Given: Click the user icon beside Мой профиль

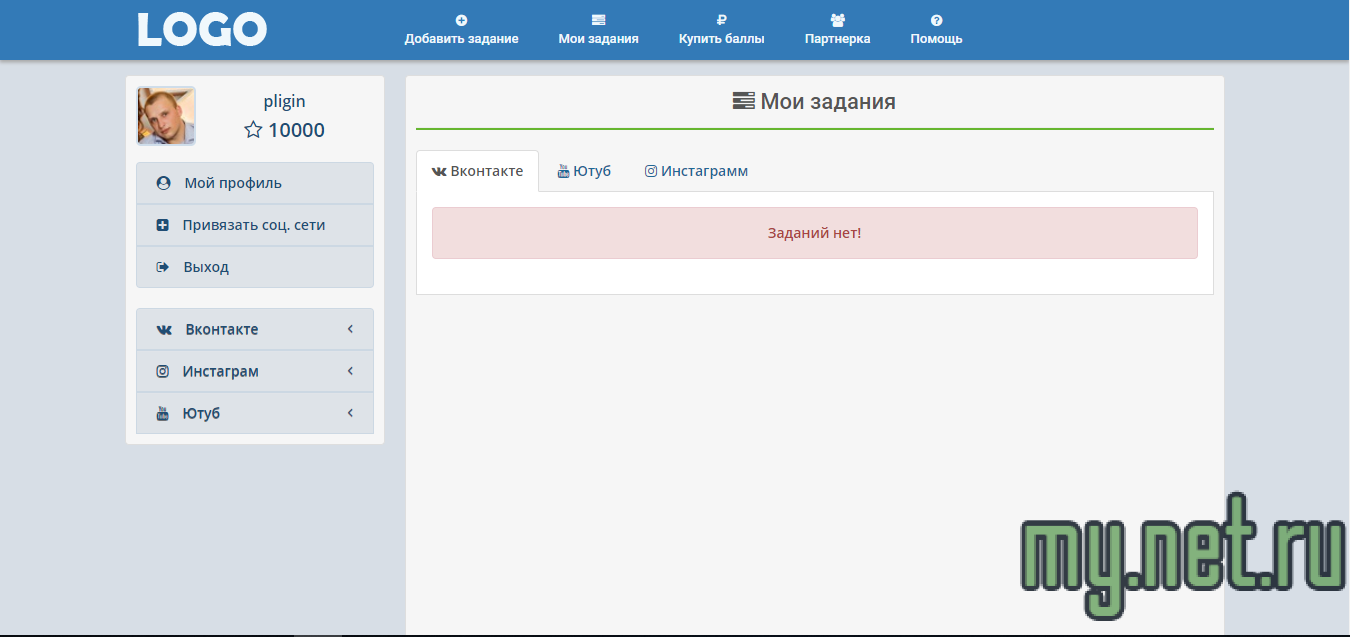Looking at the screenshot, I should [163, 183].
